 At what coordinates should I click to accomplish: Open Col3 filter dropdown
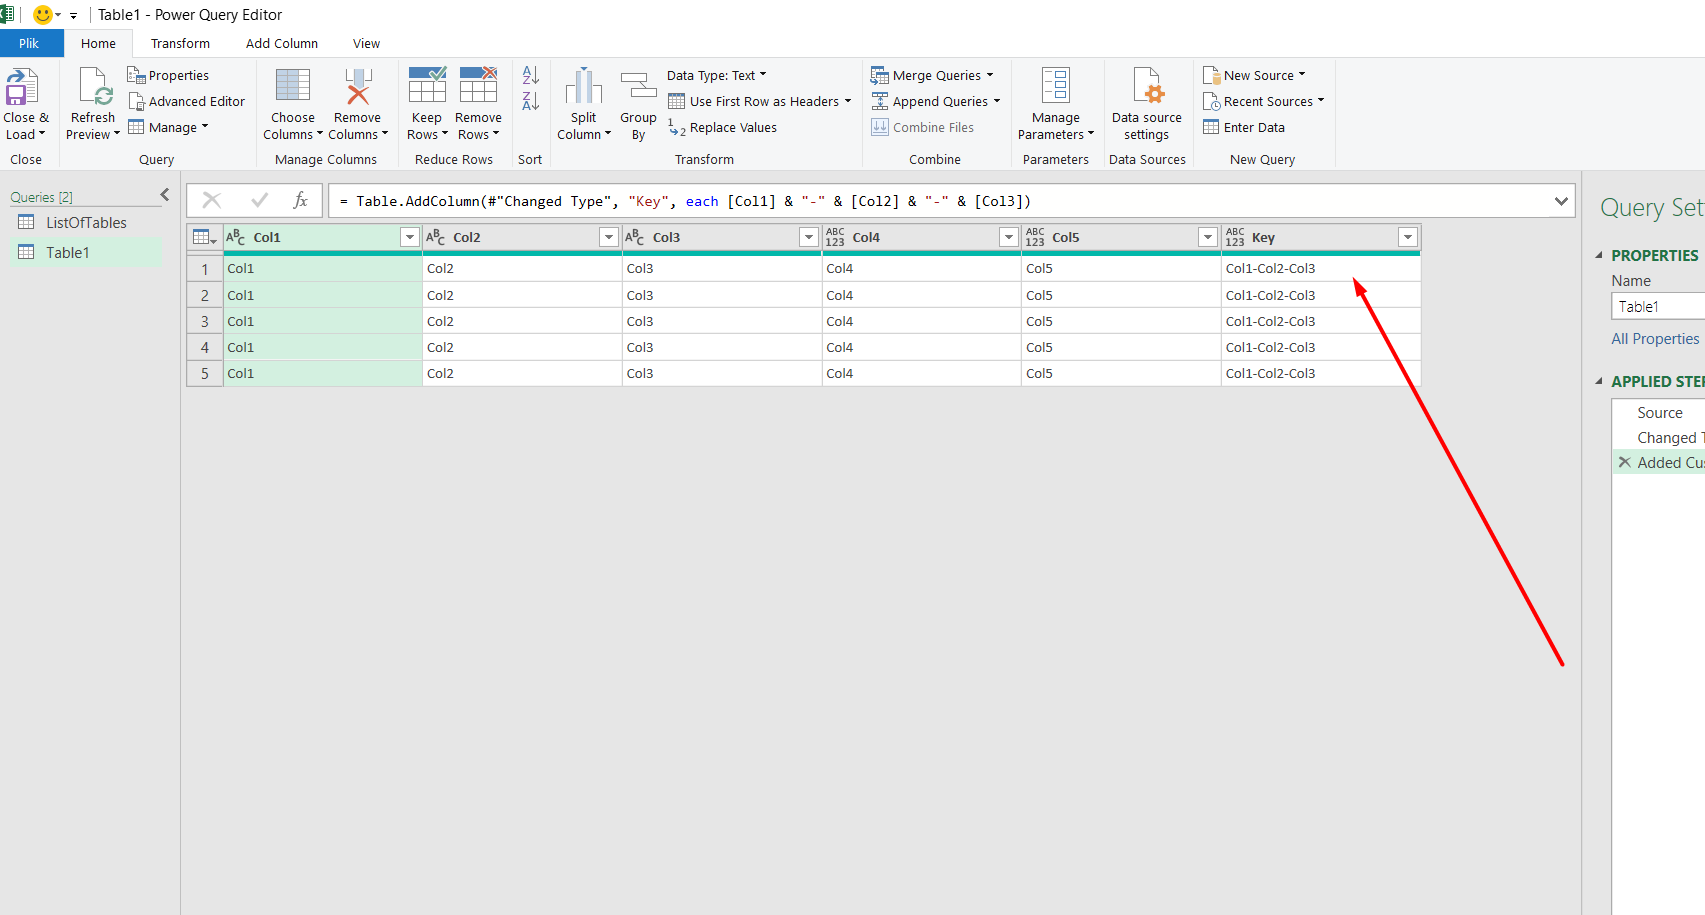click(x=809, y=237)
